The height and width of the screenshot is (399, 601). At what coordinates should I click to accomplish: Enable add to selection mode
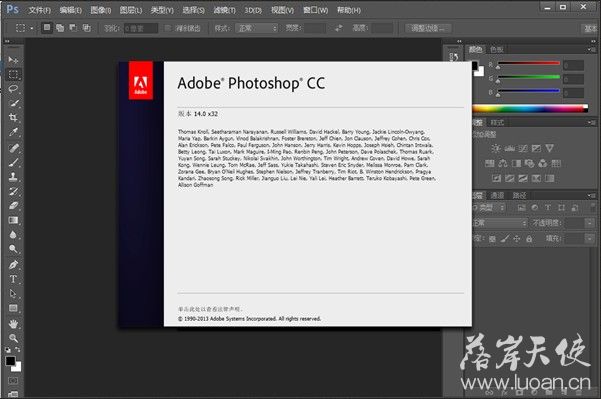tap(60, 28)
